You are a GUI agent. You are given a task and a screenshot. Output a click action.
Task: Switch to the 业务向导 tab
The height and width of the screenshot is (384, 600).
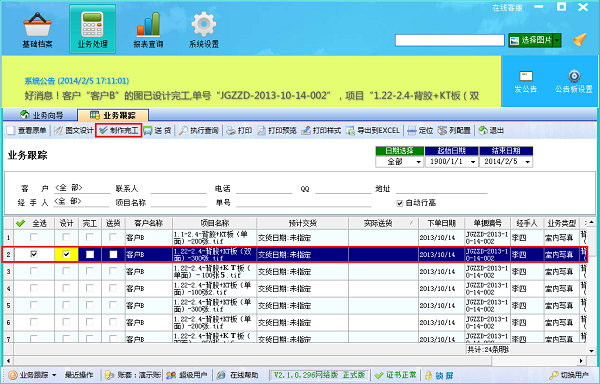[x=42, y=115]
